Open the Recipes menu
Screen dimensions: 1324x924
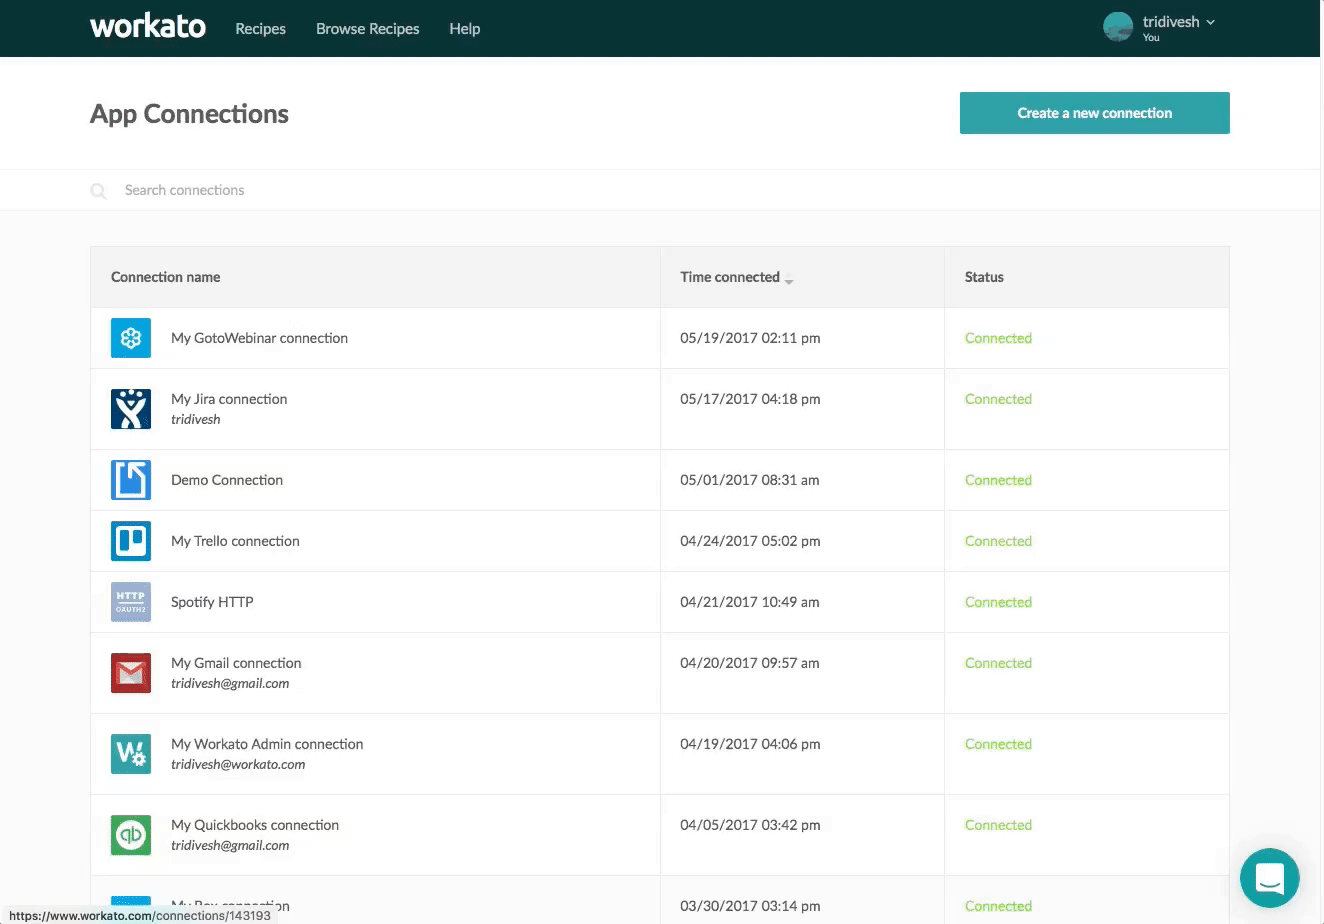pos(260,29)
